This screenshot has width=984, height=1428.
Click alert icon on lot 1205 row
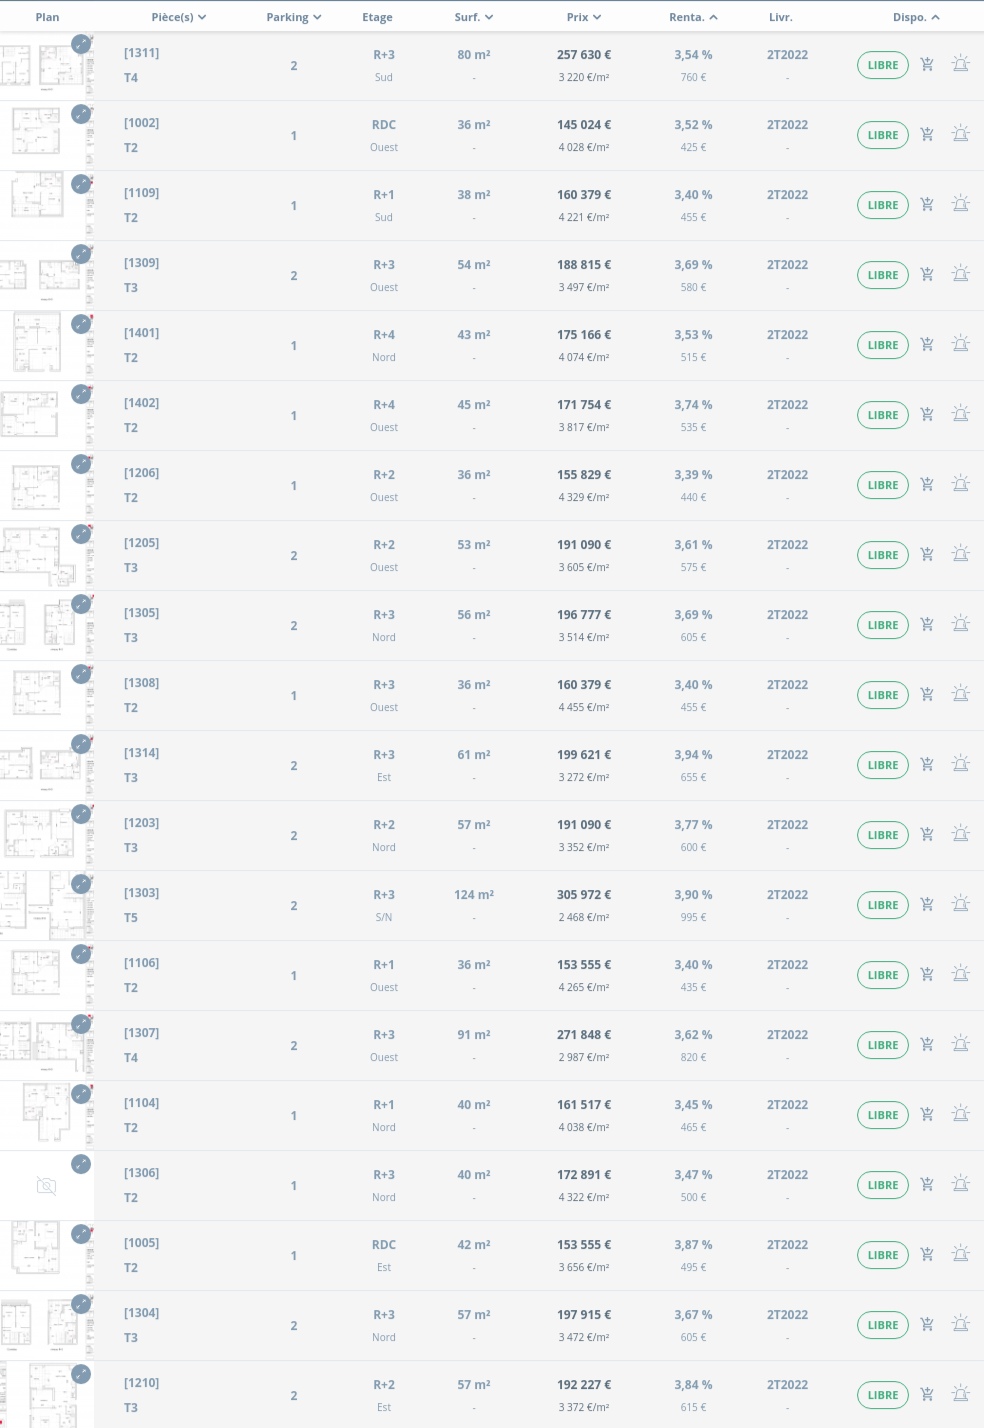click(x=960, y=555)
